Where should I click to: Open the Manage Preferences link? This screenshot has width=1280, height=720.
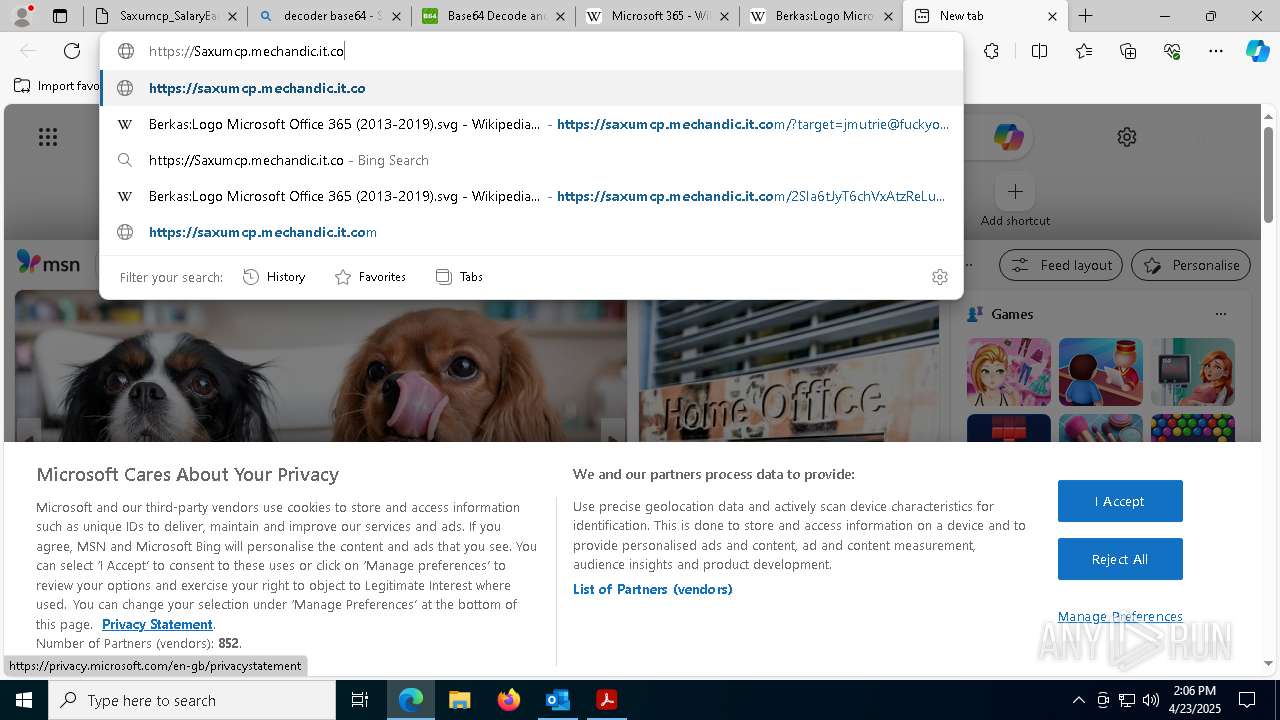tap(1120, 616)
